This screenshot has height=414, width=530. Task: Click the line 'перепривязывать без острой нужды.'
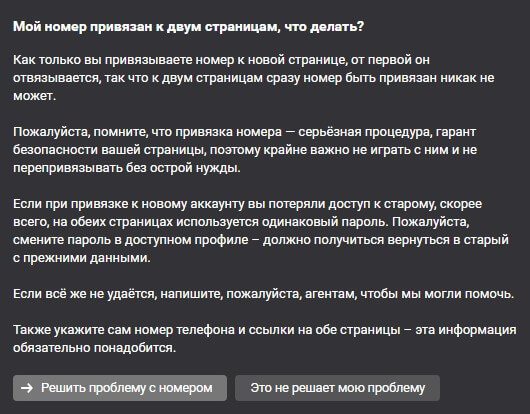pyautogui.click(x=127, y=168)
